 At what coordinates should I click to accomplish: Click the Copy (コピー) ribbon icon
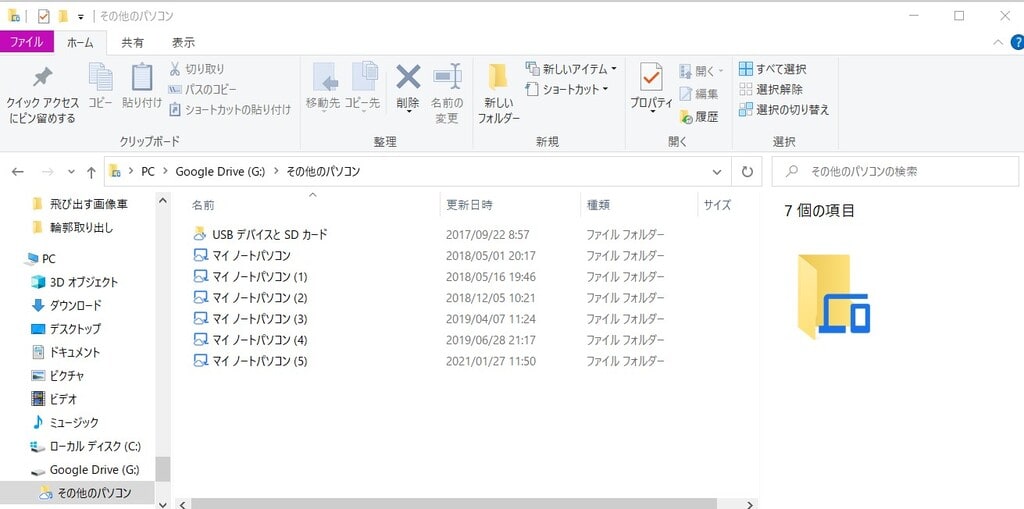(101, 86)
